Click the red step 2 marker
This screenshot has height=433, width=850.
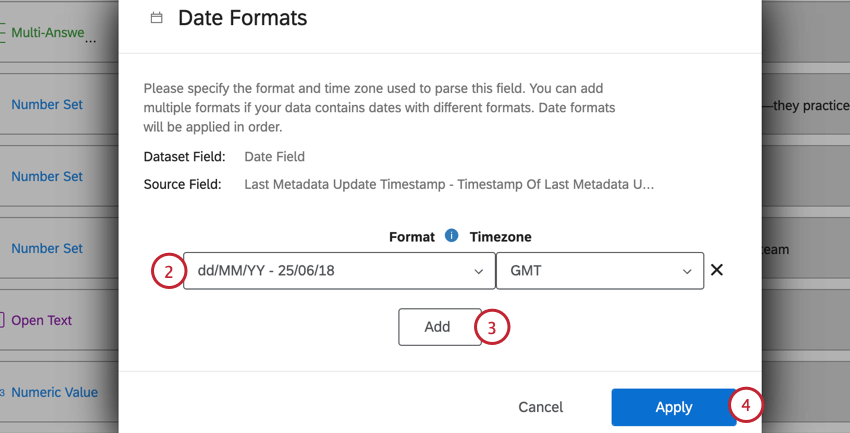pyautogui.click(x=169, y=271)
